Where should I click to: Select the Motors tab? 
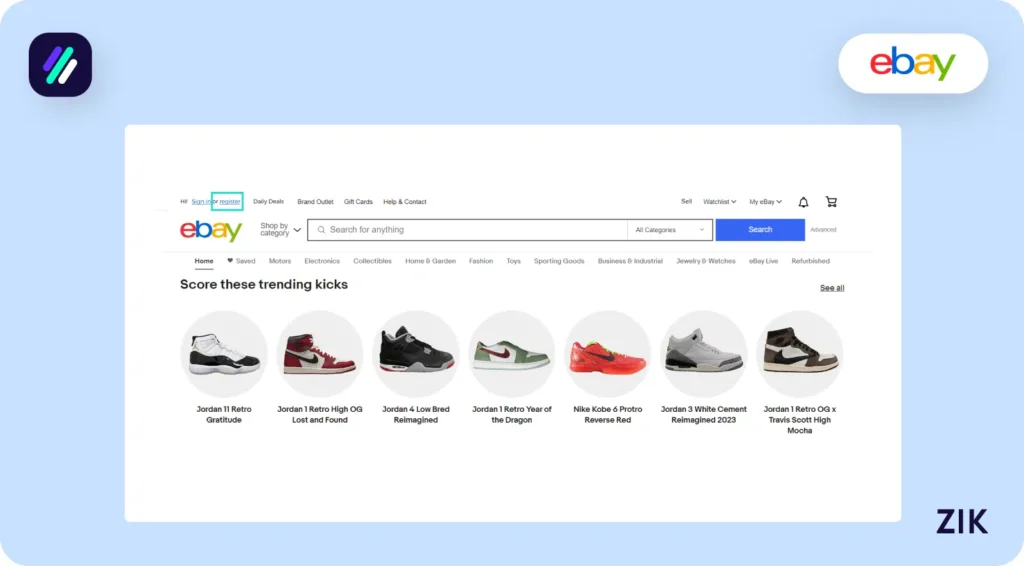280,261
